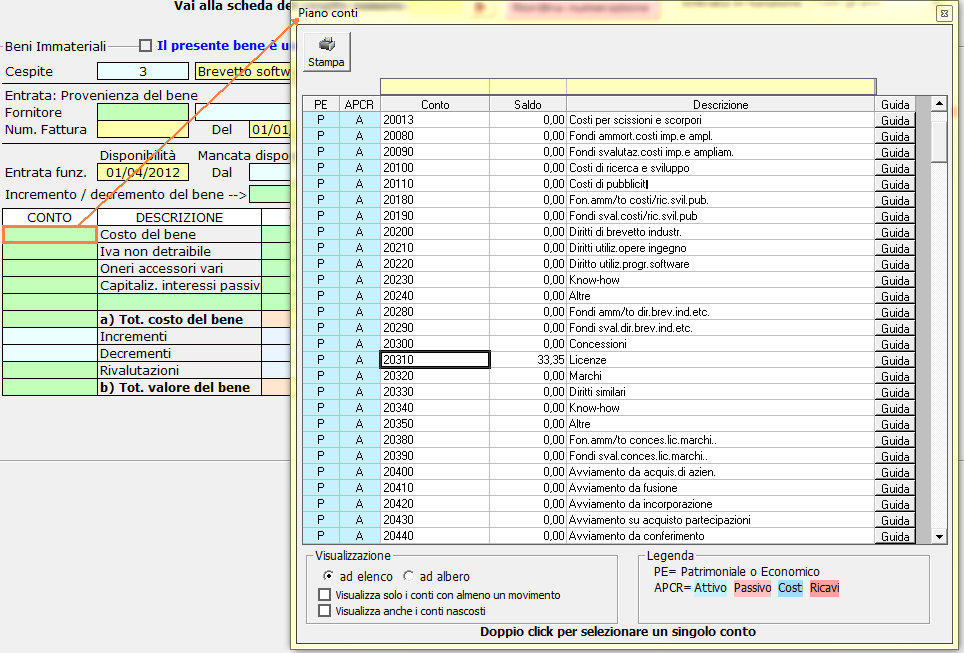Click the yellow Saldo filter field
Image resolution: width=964 pixels, height=653 pixels.
pos(527,86)
